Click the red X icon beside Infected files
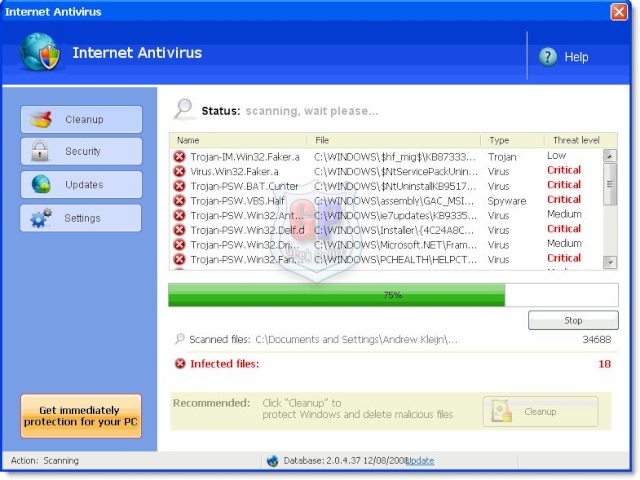 [180, 363]
